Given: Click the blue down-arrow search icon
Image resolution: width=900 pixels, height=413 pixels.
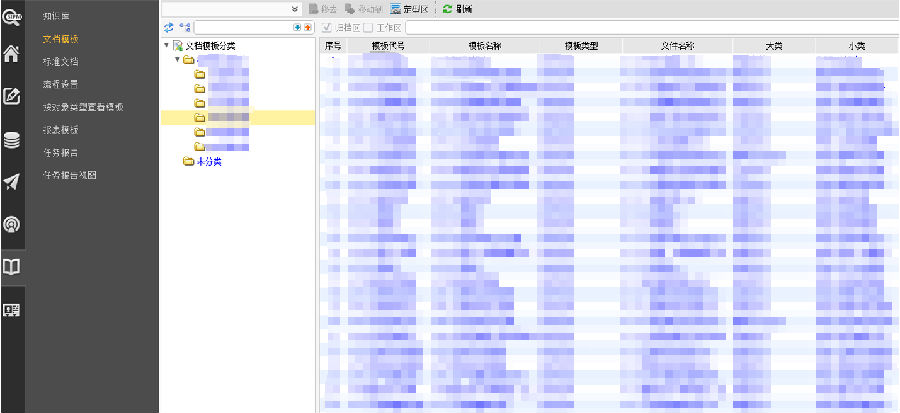Looking at the screenshot, I should pos(297,28).
